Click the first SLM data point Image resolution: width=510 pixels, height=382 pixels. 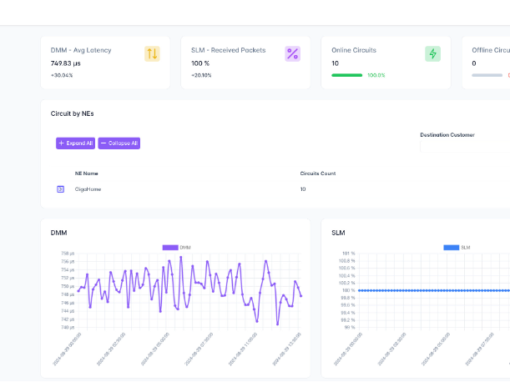point(360,290)
